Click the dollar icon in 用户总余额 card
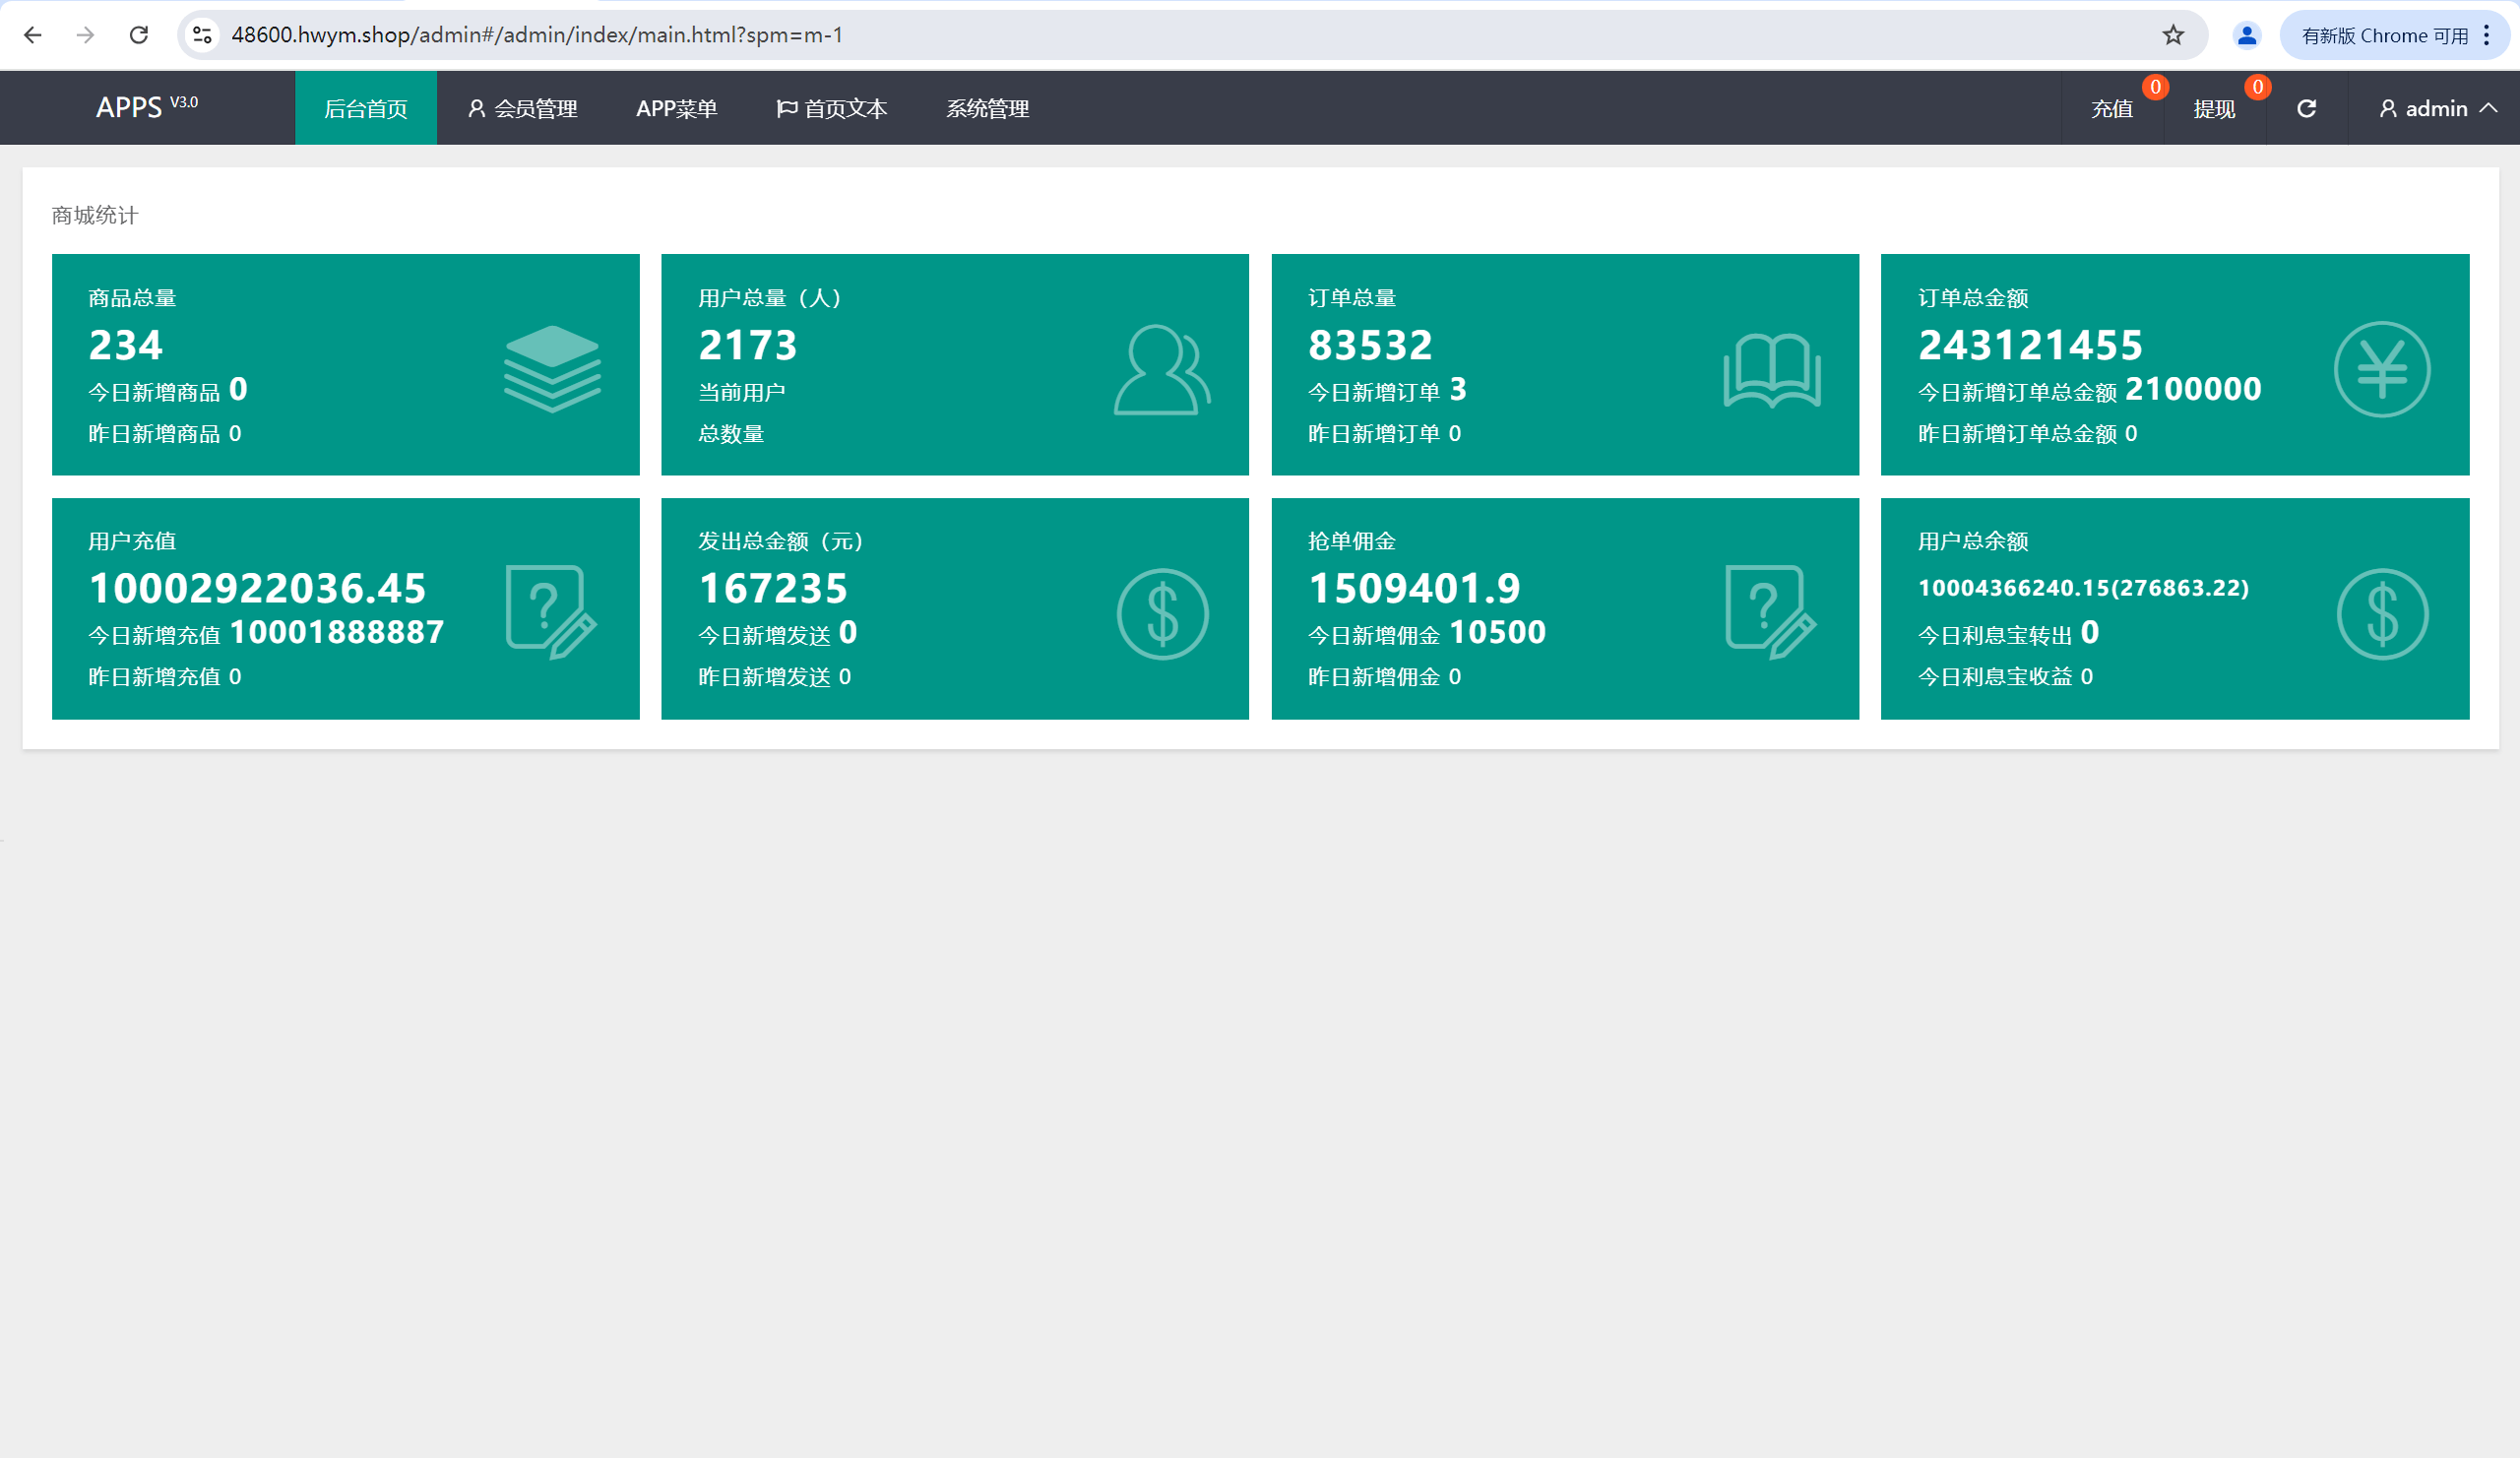Image resolution: width=2520 pixels, height=1458 pixels. click(2382, 613)
